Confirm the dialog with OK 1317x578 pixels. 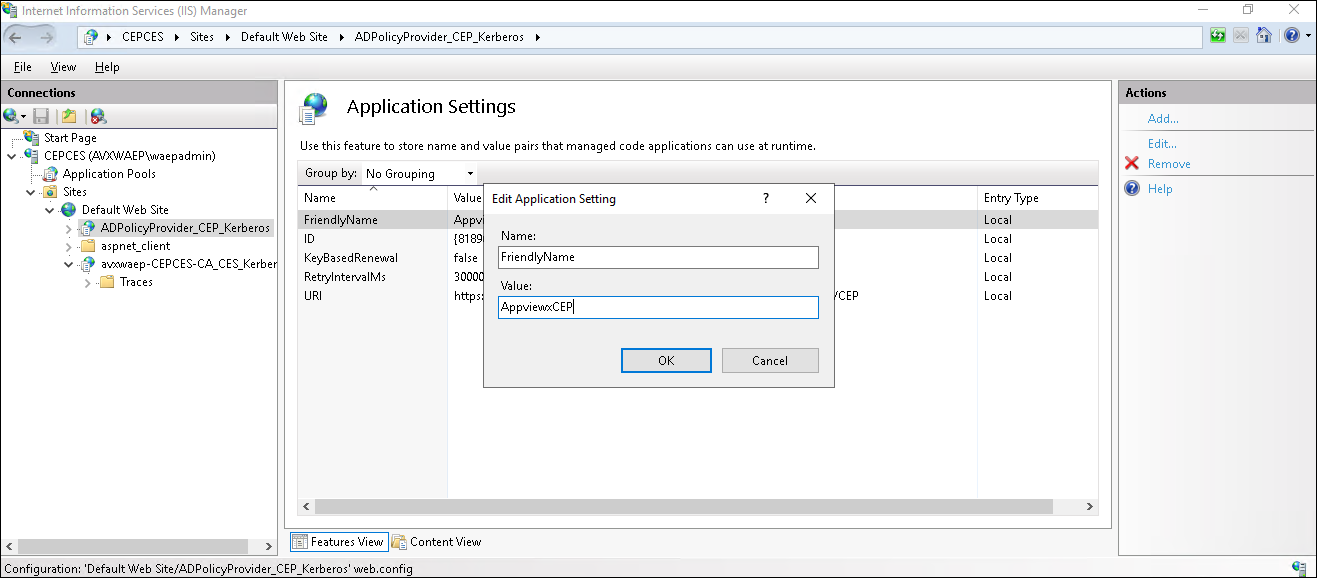(666, 360)
